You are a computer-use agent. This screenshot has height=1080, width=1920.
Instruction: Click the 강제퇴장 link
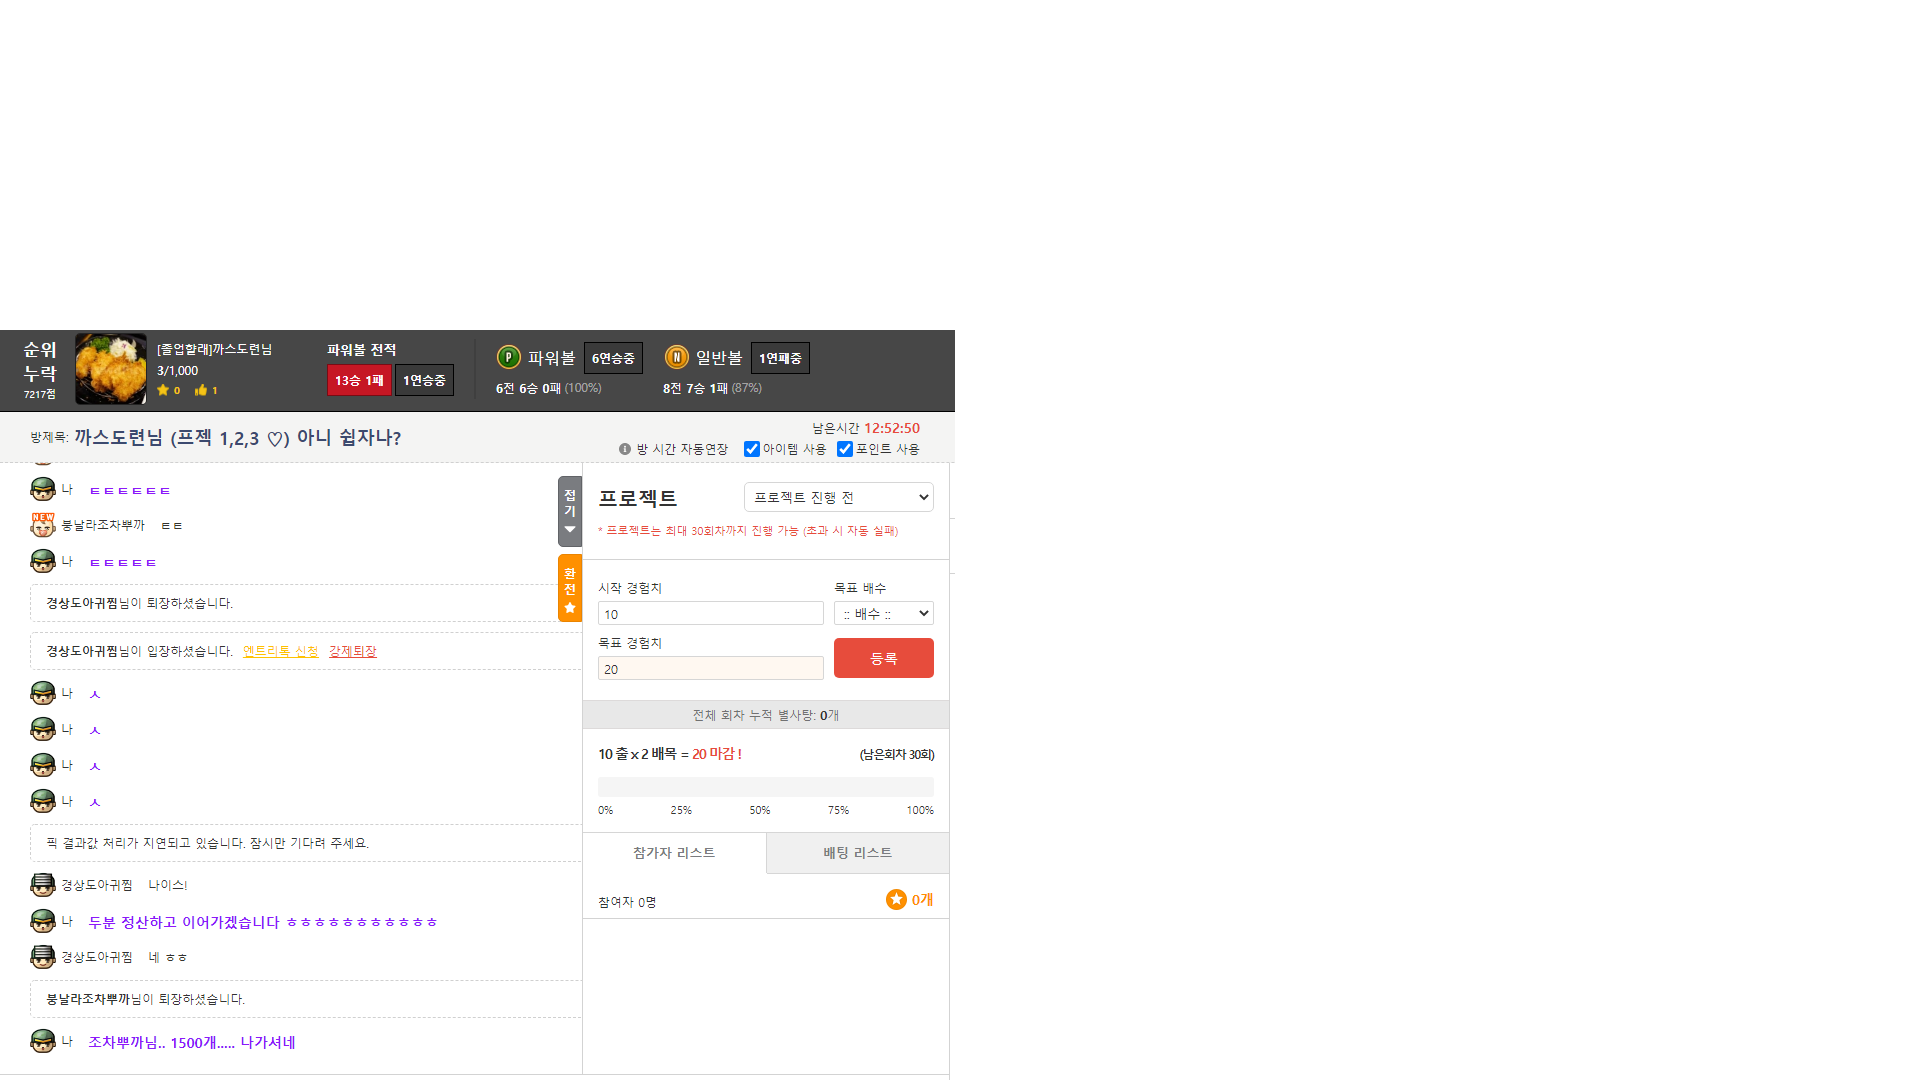click(352, 651)
